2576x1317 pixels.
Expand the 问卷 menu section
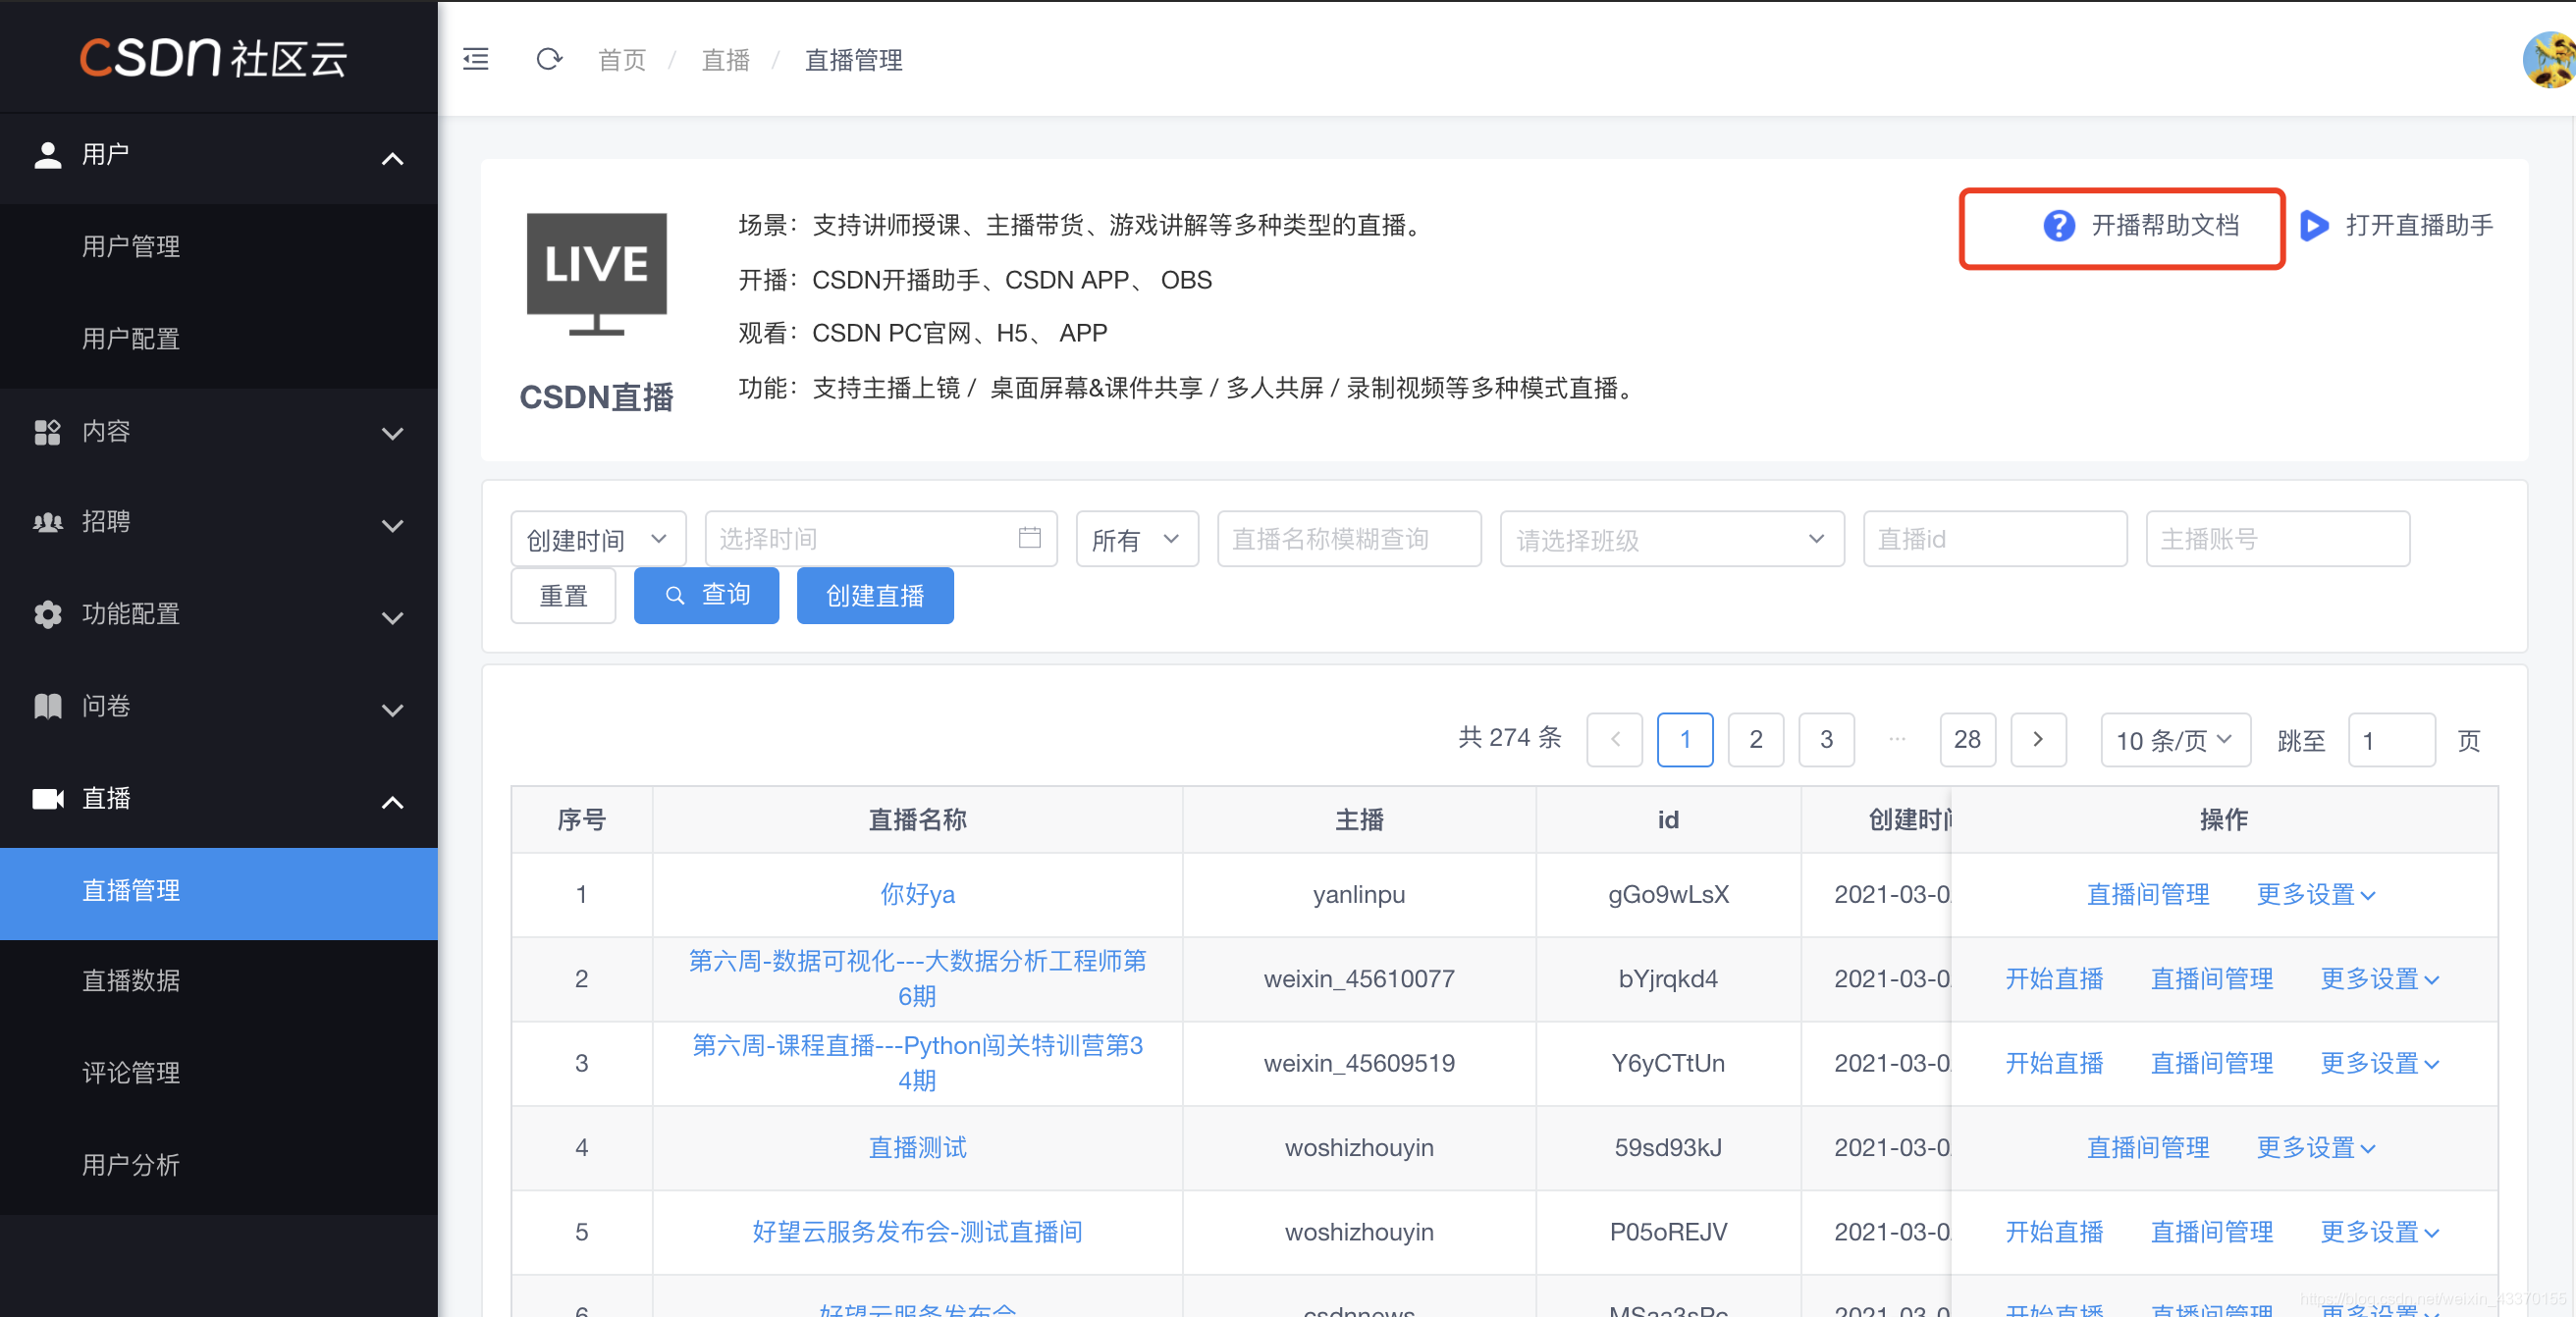coord(393,709)
